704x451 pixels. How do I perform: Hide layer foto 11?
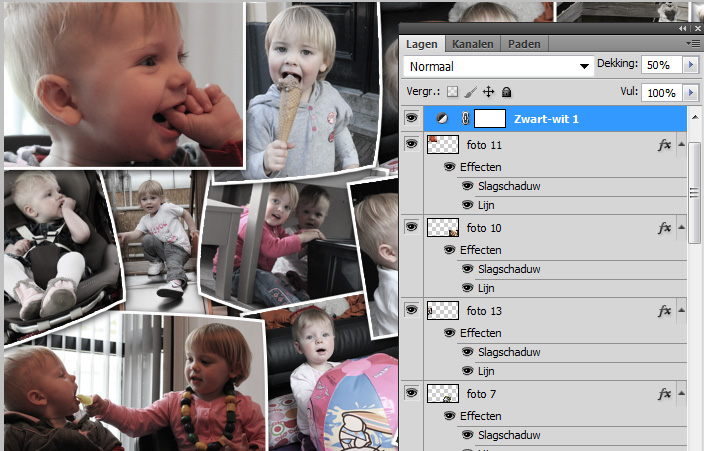tap(411, 144)
